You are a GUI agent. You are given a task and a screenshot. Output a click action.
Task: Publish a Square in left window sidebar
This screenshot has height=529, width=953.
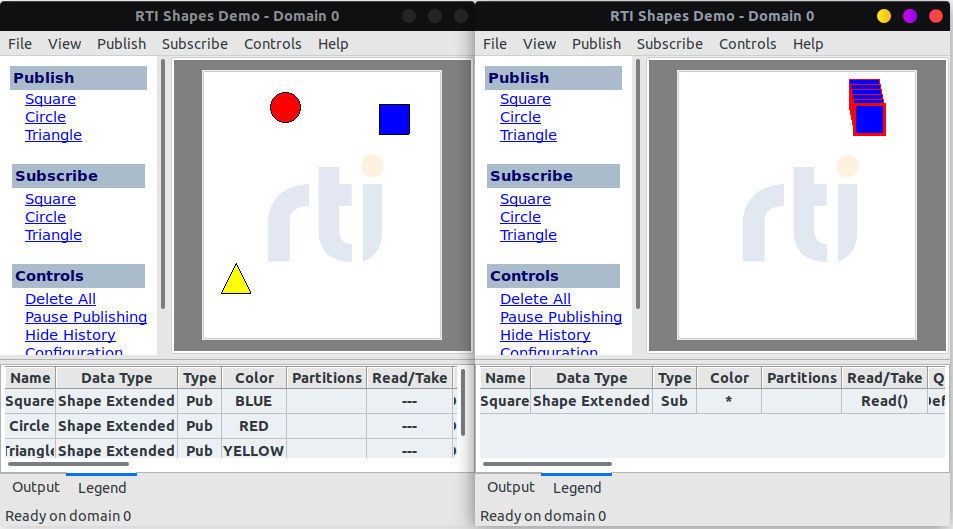tap(50, 99)
